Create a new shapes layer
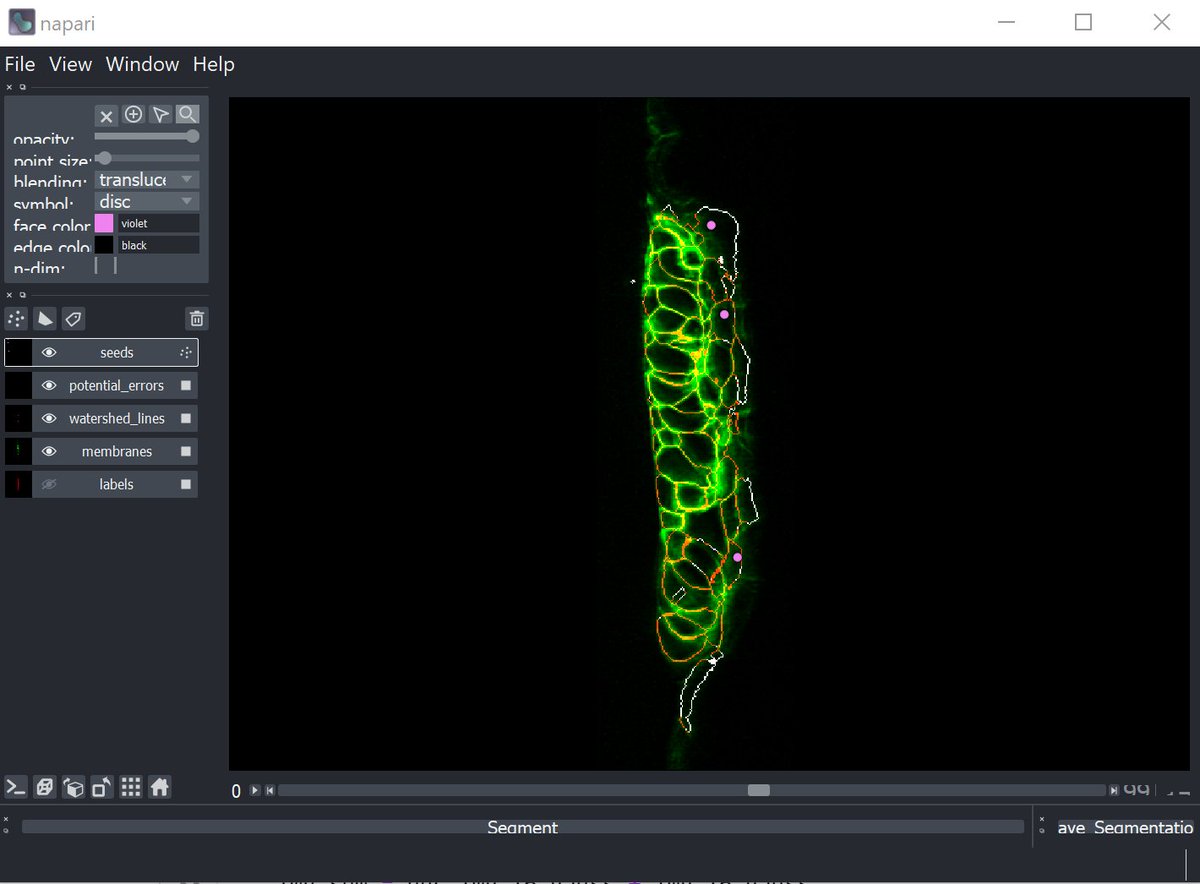 pyautogui.click(x=45, y=319)
